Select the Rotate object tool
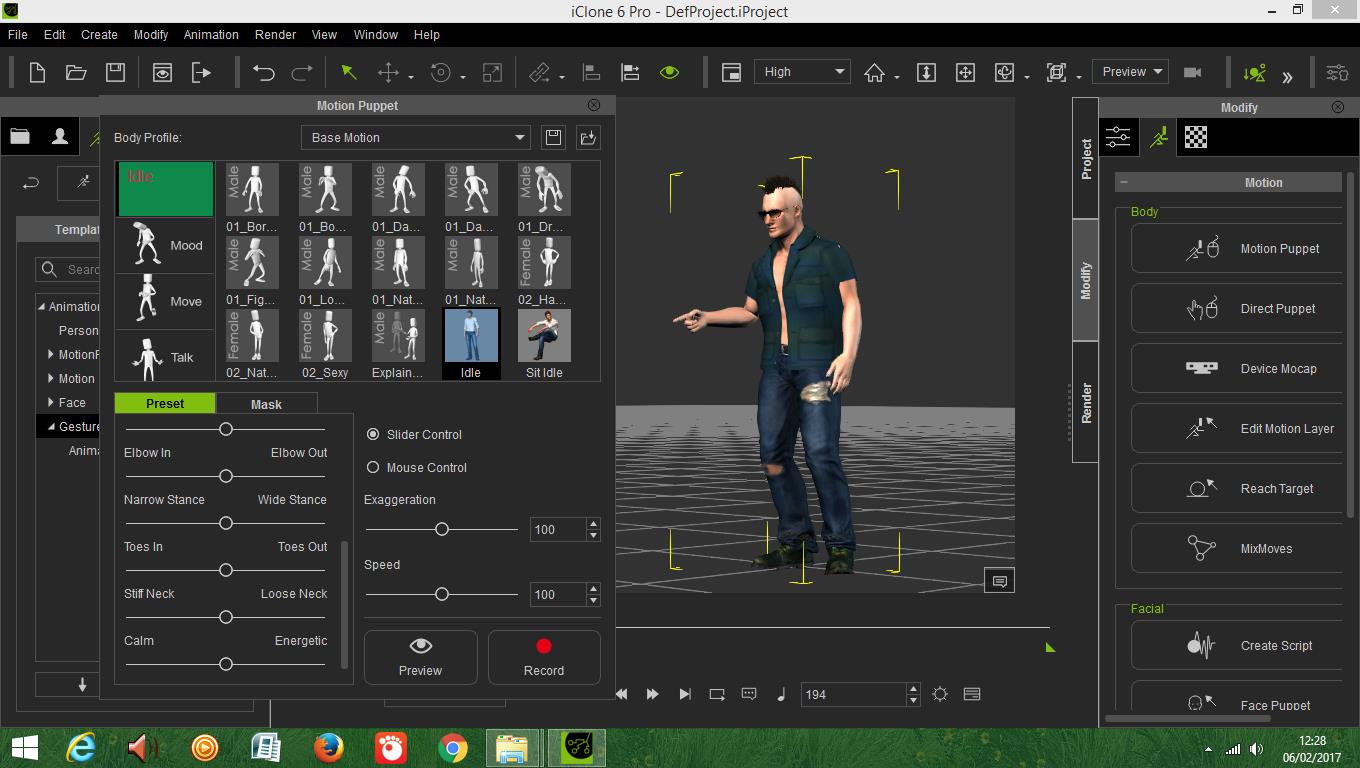This screenshot has width=1360, height=768. tap(440, 72)
